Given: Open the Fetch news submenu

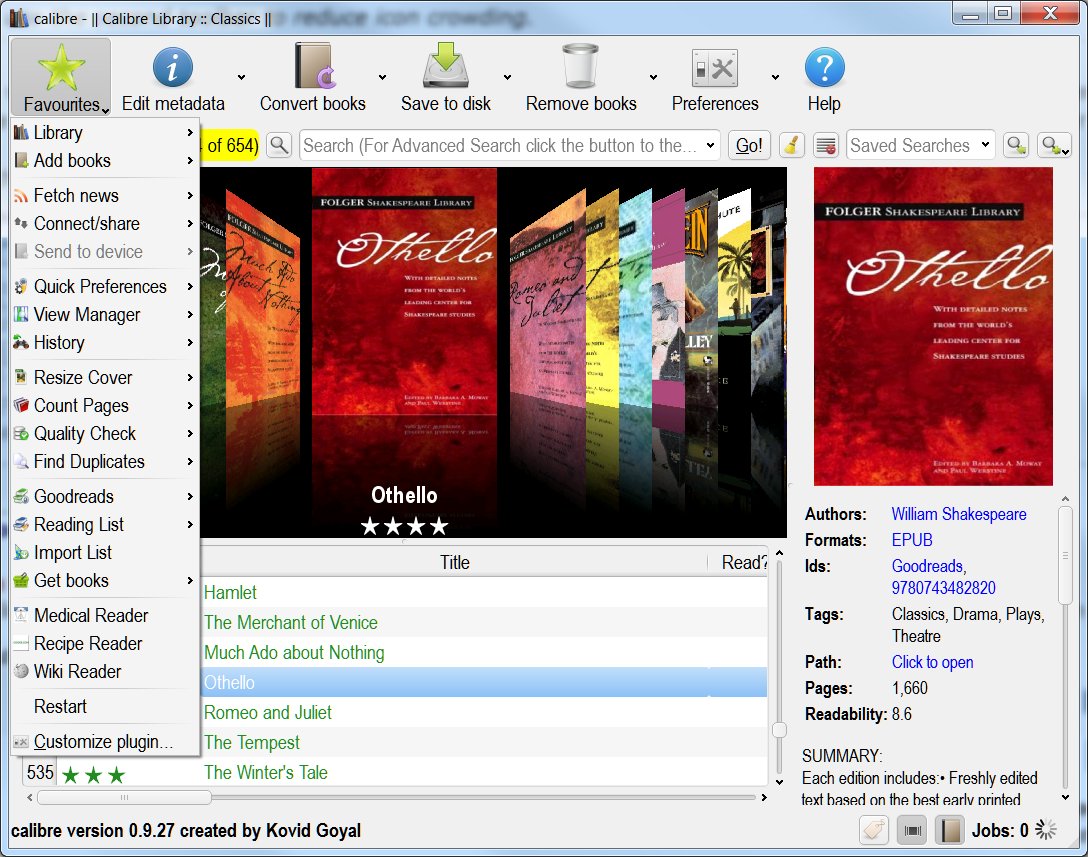Looking at the screenshot, I should (105, 196).
